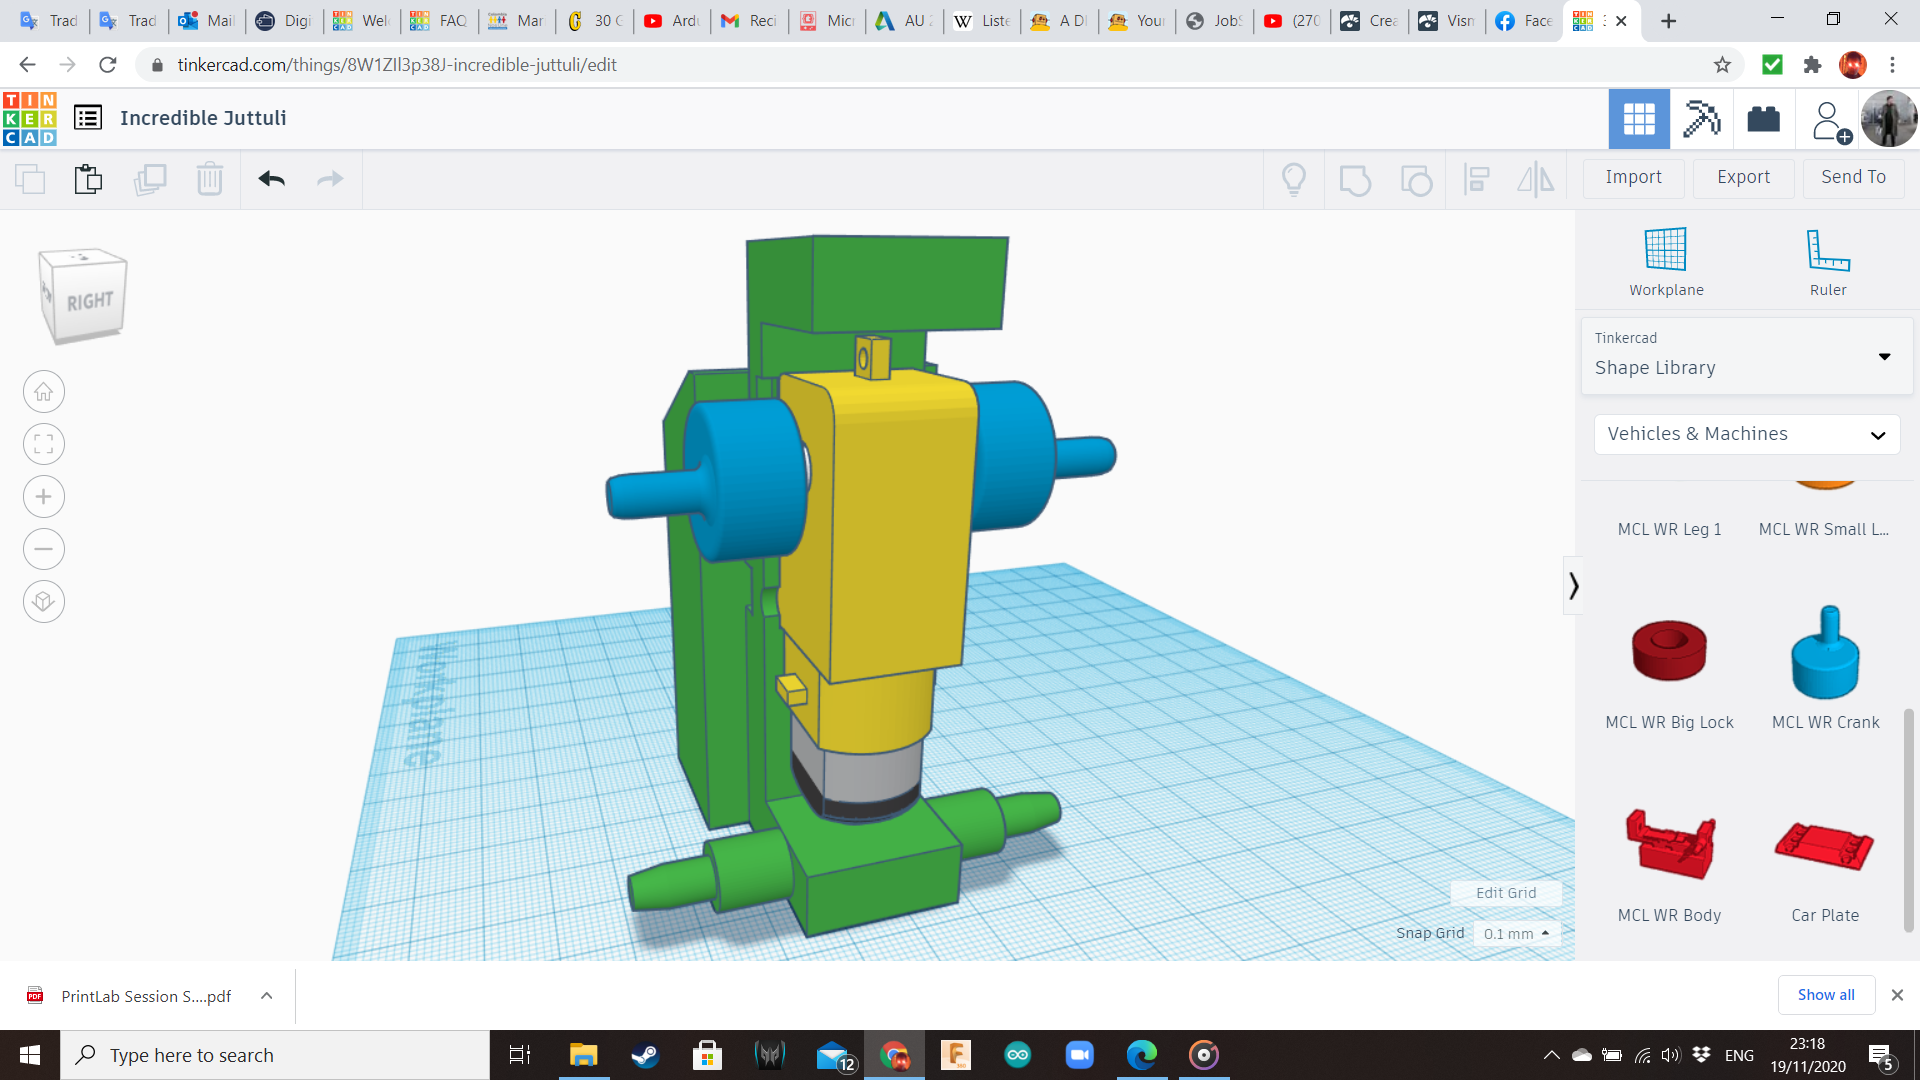Click the Edit Grid button
This screenshot has height=1080, width=1920.
coord(1505,893)
